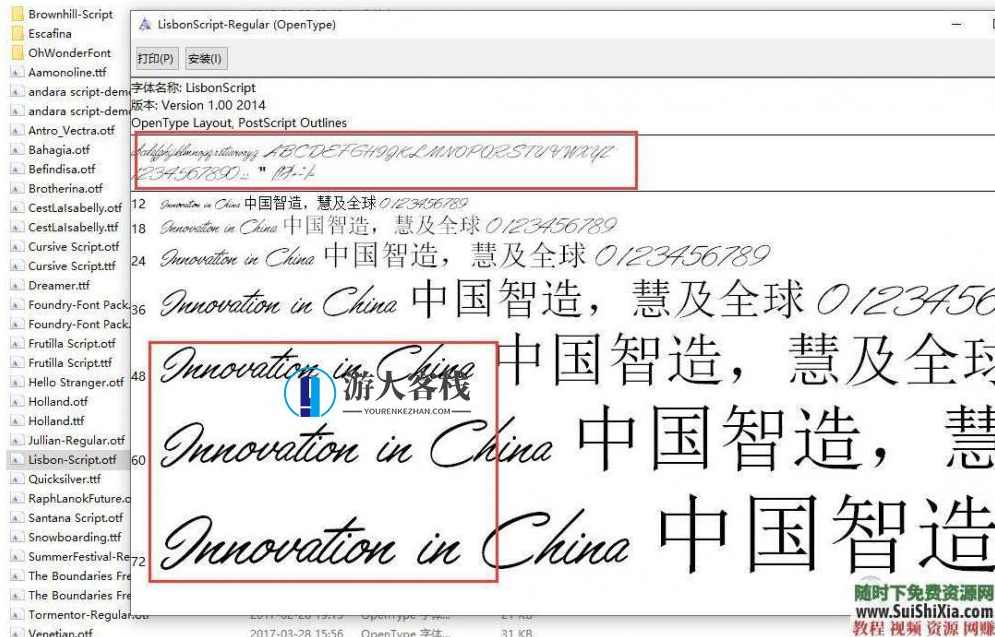Screen dimensions: 995x637
Task: Open the OhWonderFont folder
Action: (x=63, y=52)
